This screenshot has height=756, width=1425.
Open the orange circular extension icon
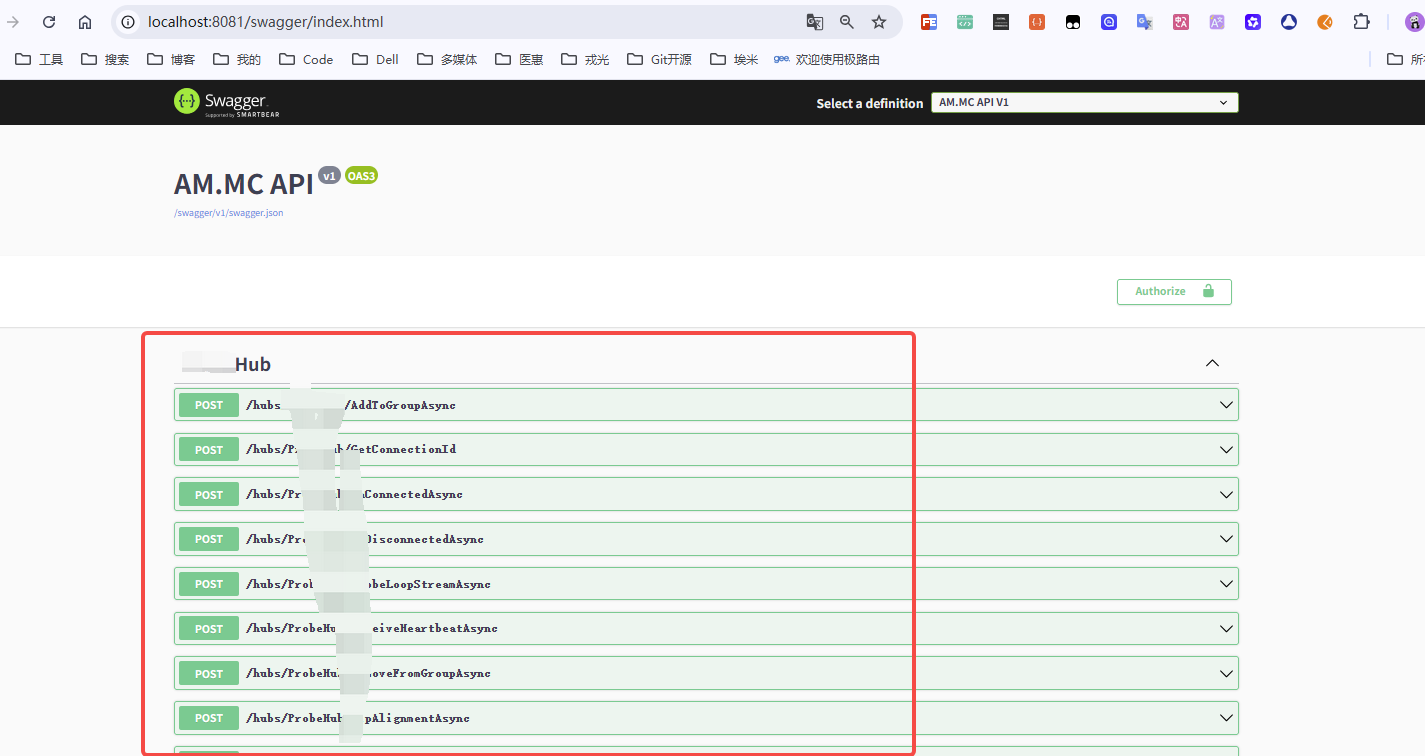pyautogui.click(x=1325, y=22)
